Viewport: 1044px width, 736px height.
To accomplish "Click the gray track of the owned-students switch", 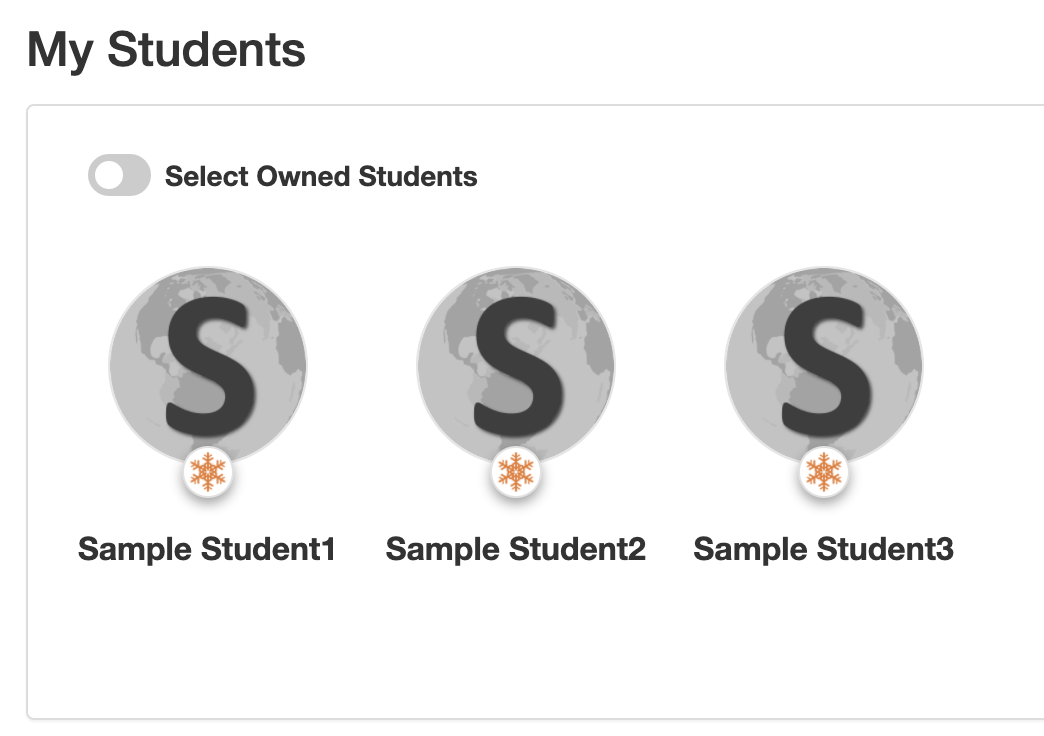I will [x=138, y=175].
